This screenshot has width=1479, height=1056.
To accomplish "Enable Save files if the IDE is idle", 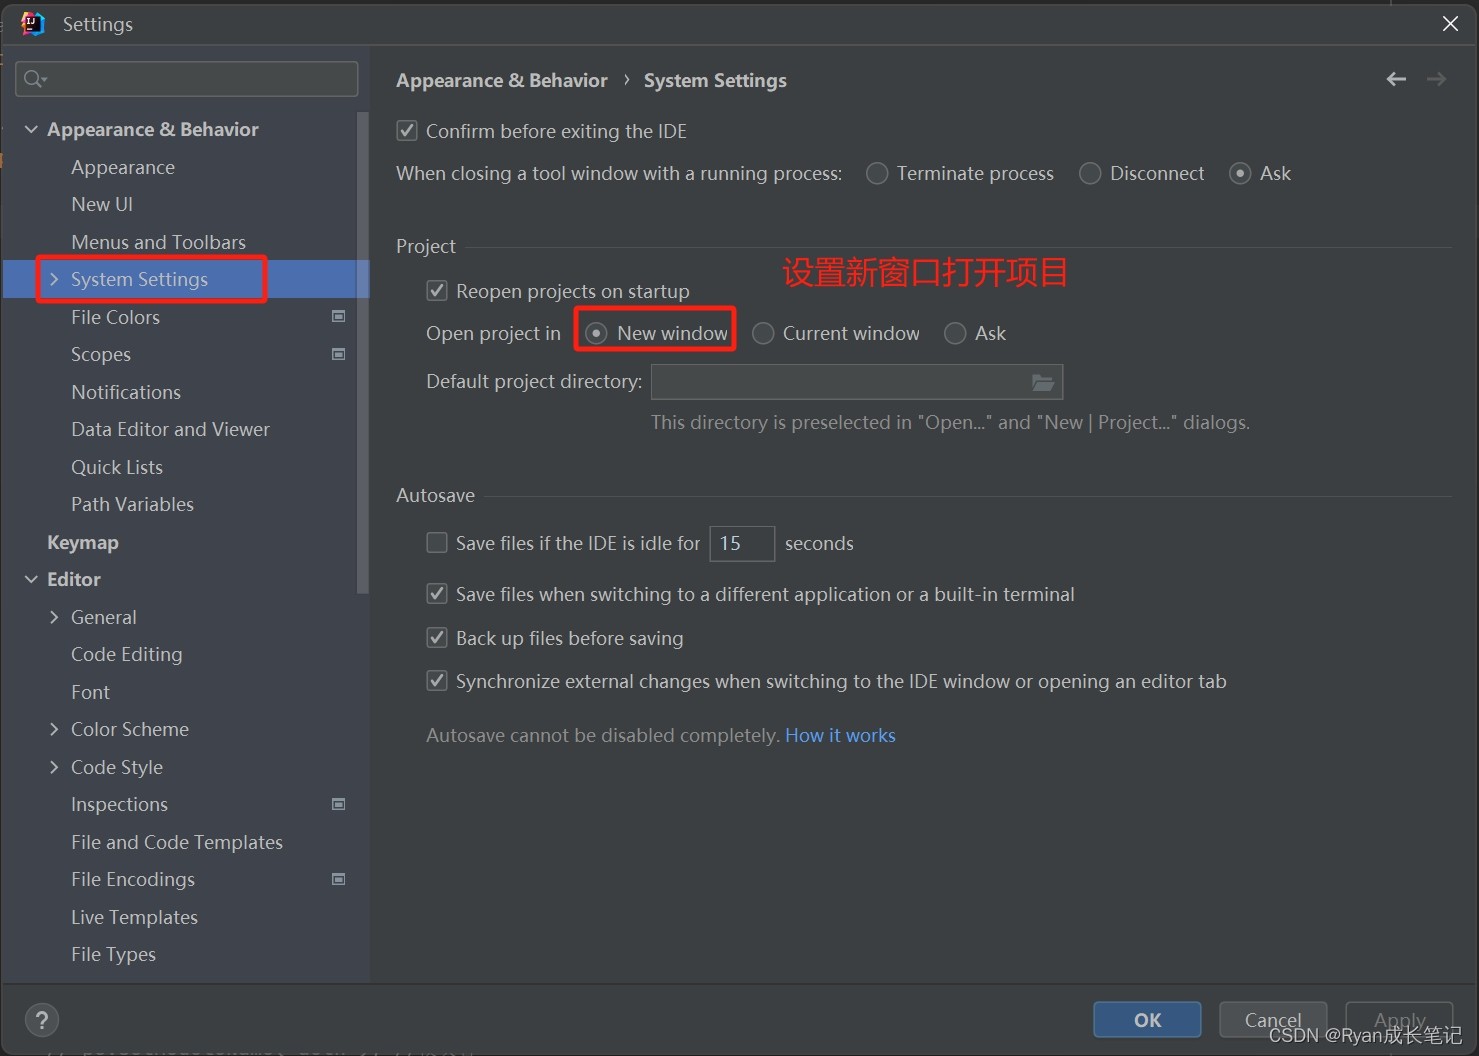I will [x=437, y=543].
